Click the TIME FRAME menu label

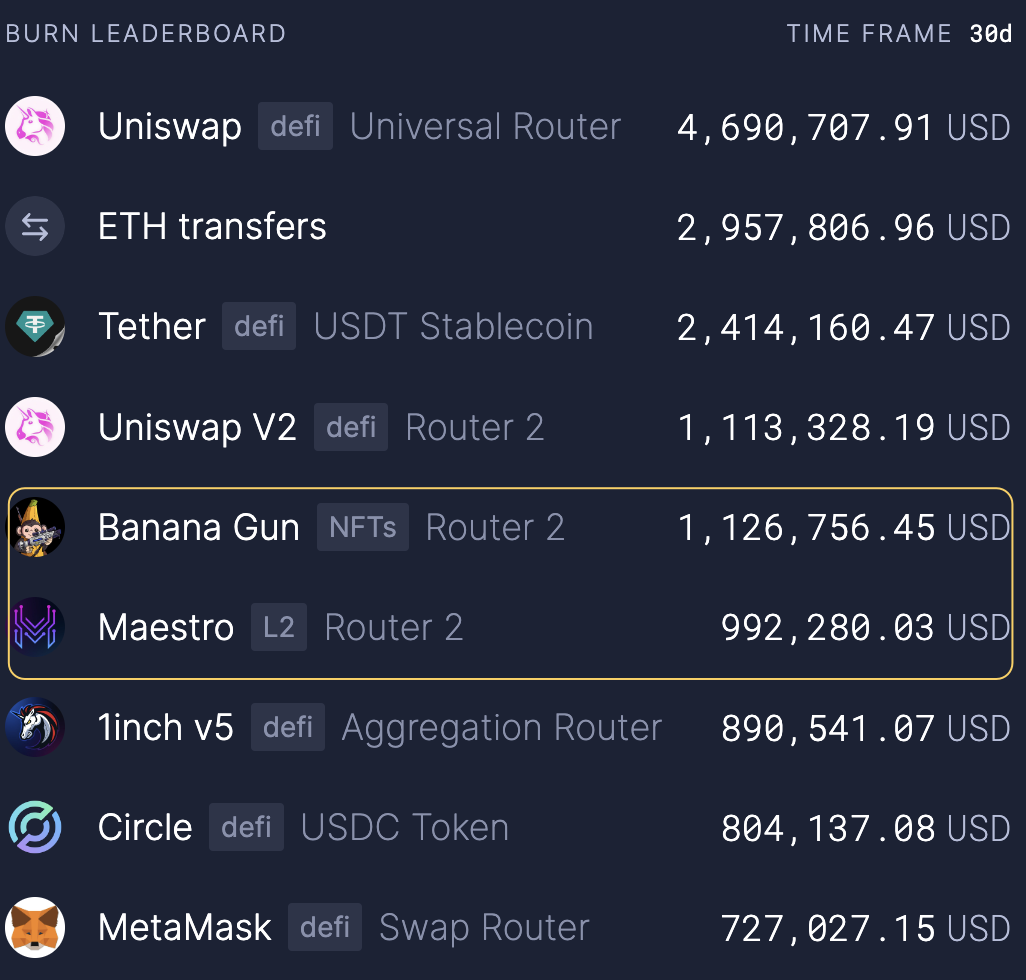(x=869, y=33)
